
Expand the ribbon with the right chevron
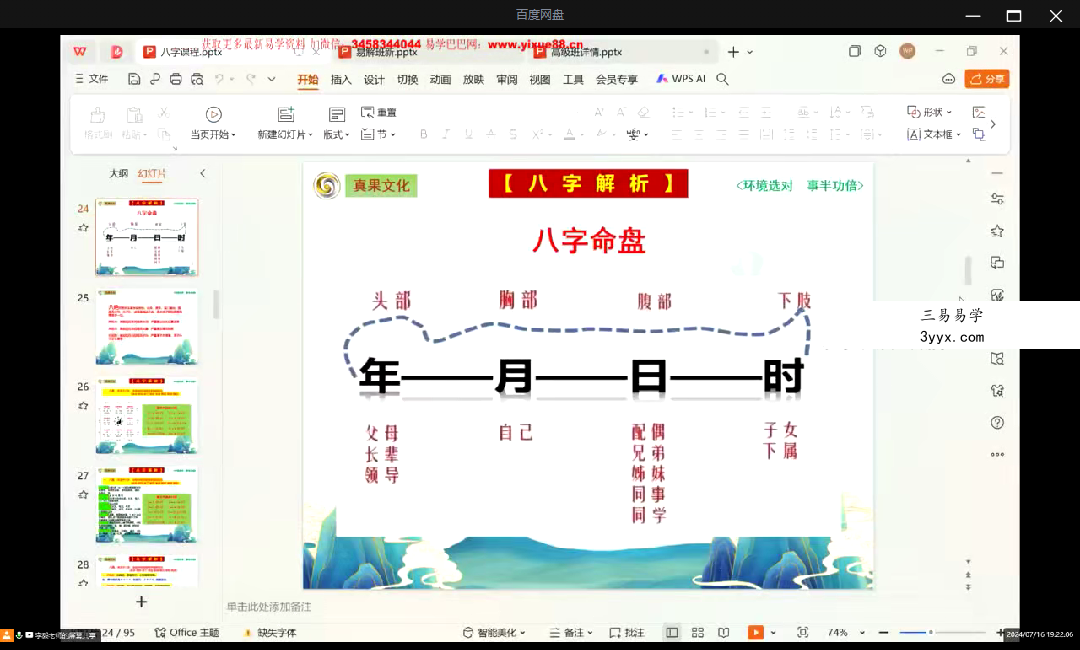pyautogui.click(x=993, y=124)
